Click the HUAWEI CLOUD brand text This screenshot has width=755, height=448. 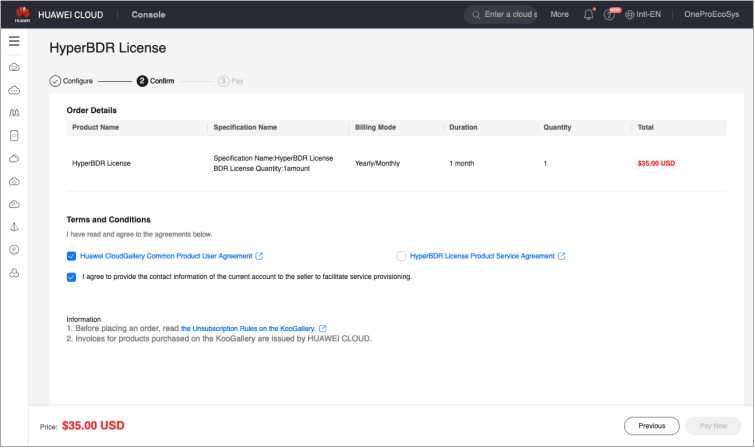(x=70, y=14)
